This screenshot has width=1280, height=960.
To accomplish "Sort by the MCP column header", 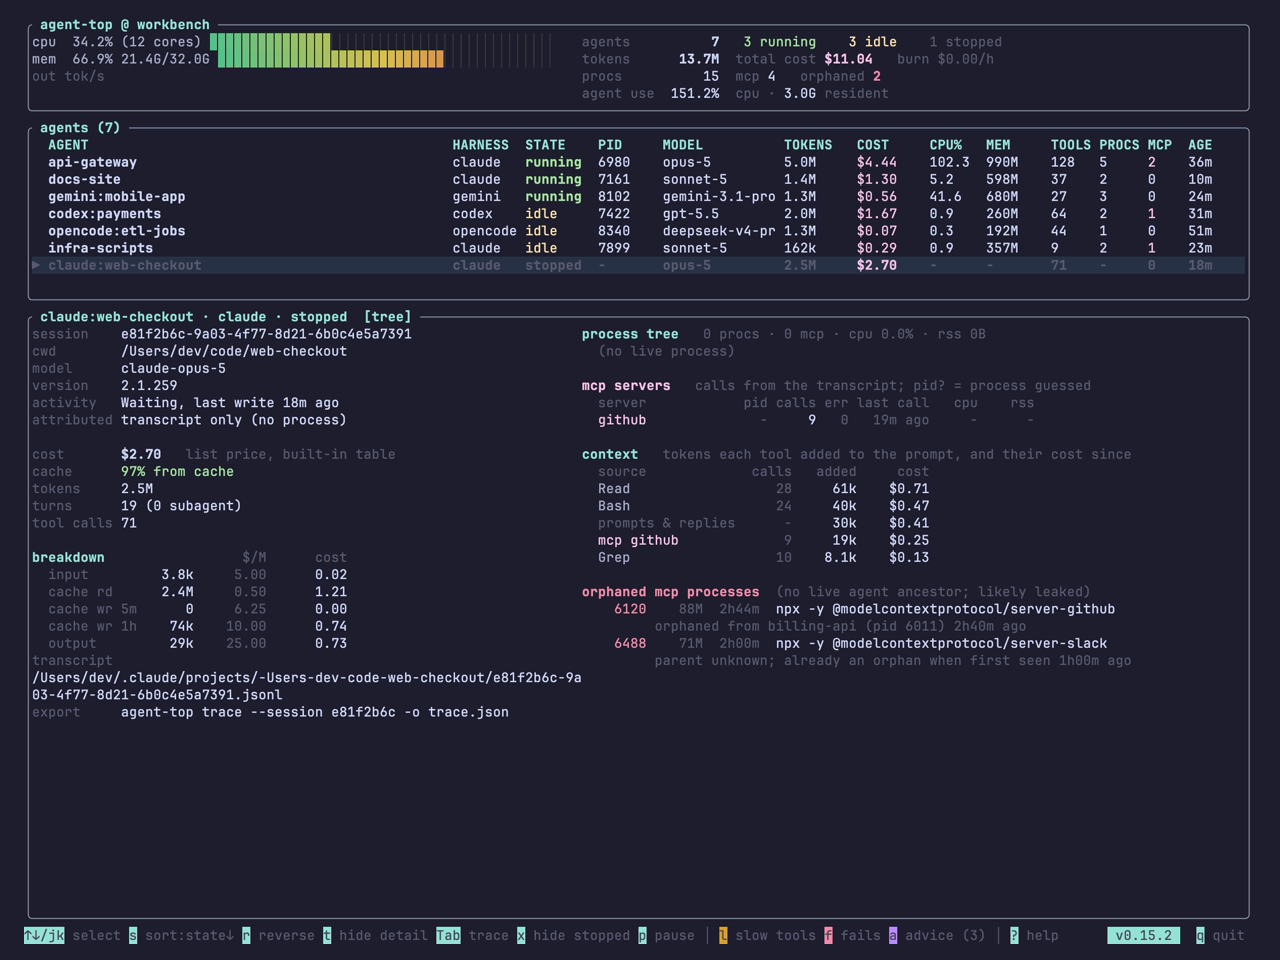I will point(1160,145).
